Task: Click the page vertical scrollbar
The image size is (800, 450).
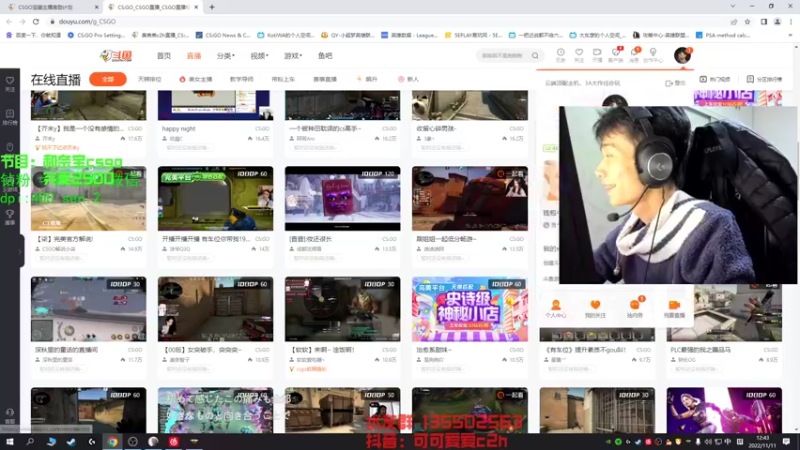Action: click(796, 239)
